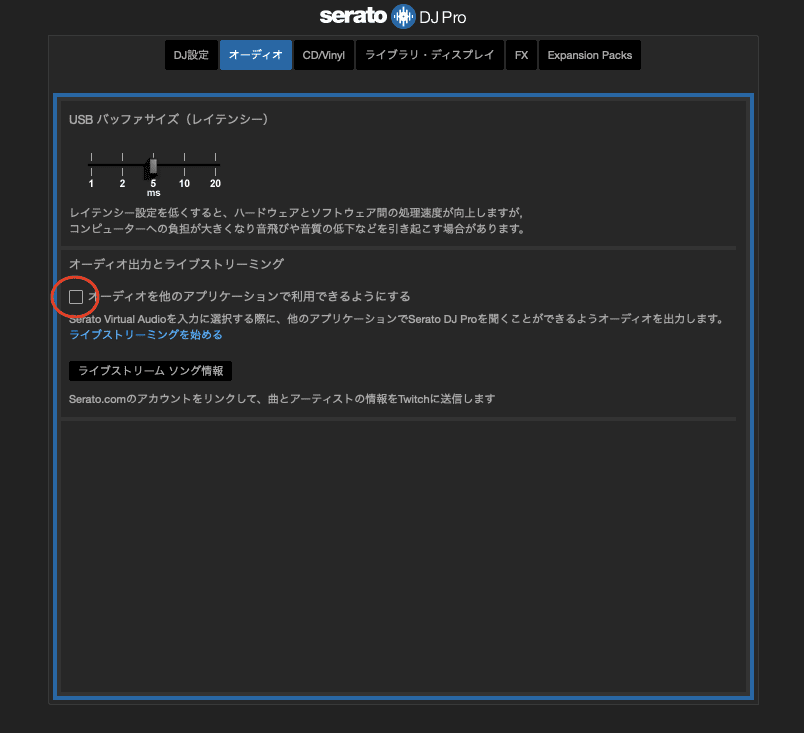
Task: Click the 20 ms label under the buffer slider
Action: (215, 184)
